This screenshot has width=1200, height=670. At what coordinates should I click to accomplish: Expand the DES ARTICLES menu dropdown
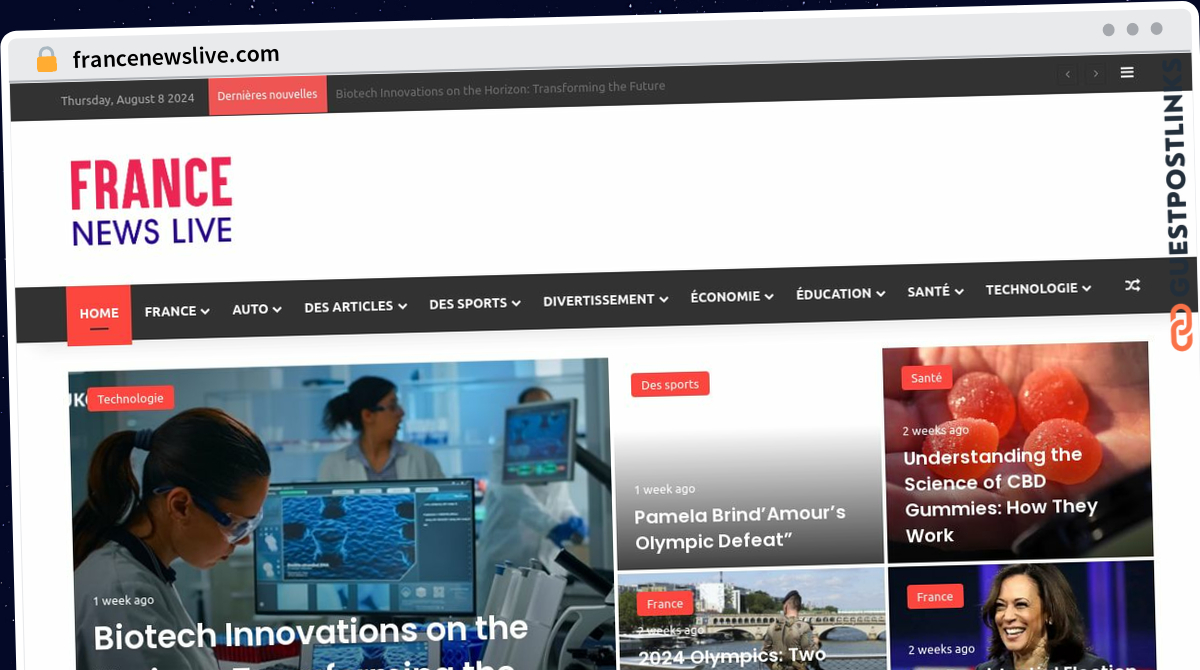356,306
